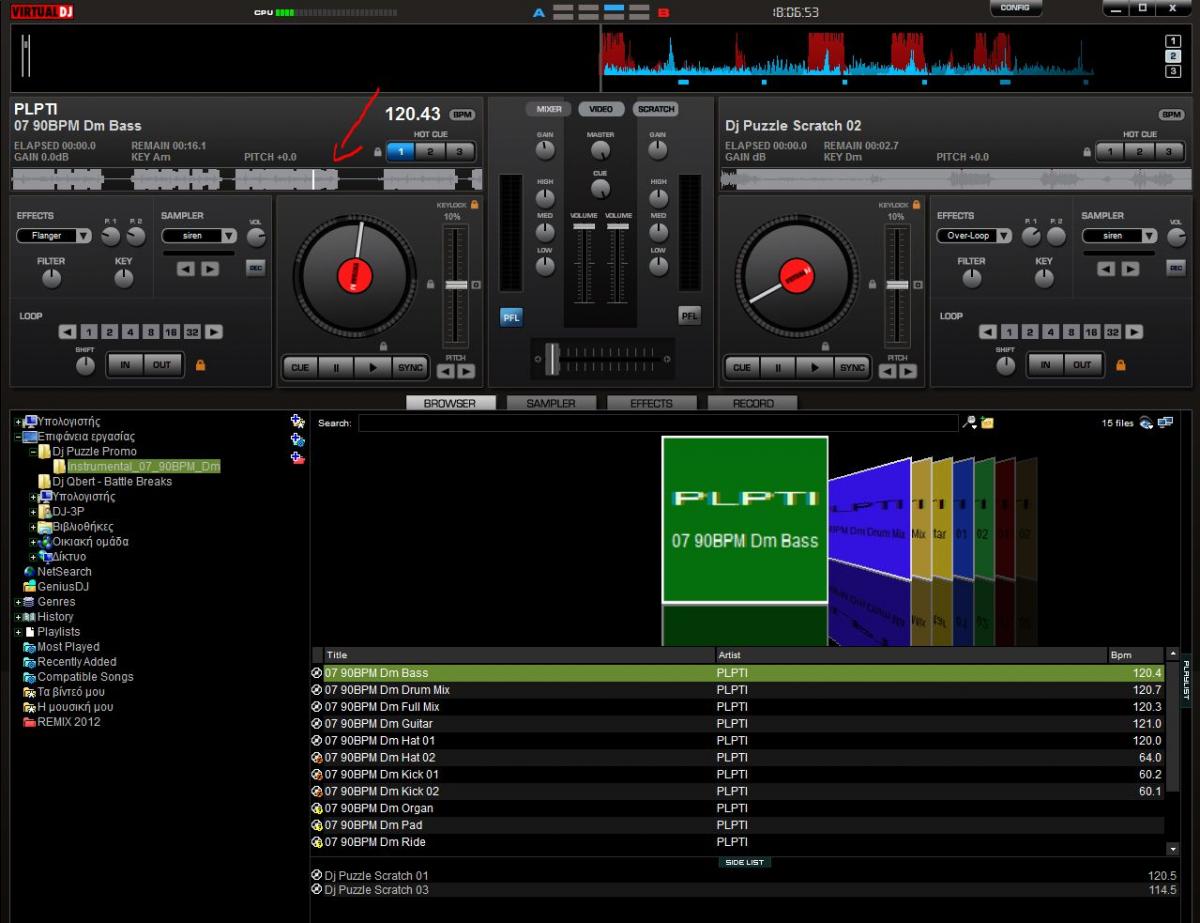Open the EFFECTS browser tab

tap(652, 403)
